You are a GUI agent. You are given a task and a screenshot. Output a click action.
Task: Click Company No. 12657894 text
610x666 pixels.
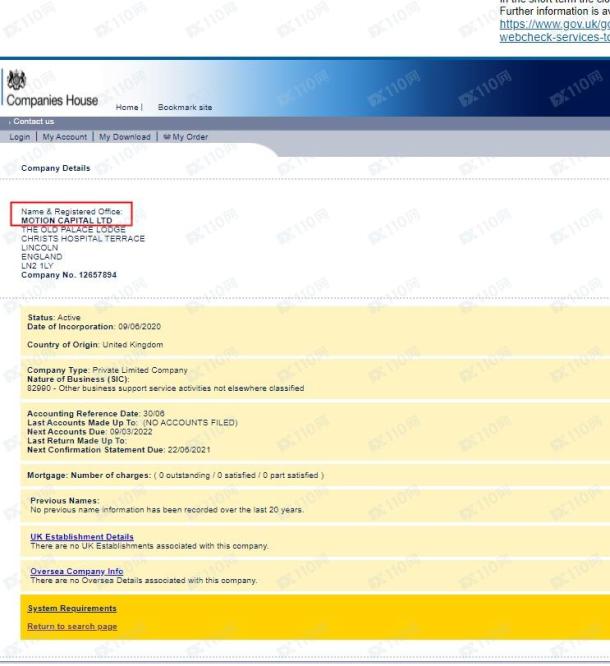(x=69, y=275)
